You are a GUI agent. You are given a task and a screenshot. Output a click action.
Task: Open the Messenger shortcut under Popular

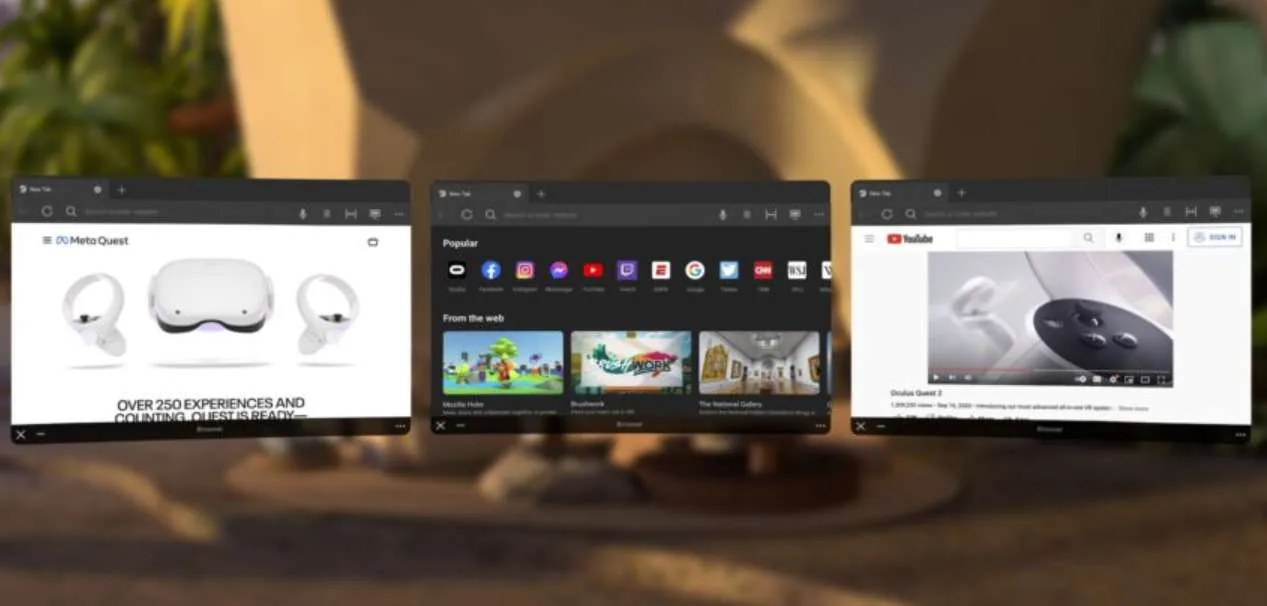pos(559,270)
